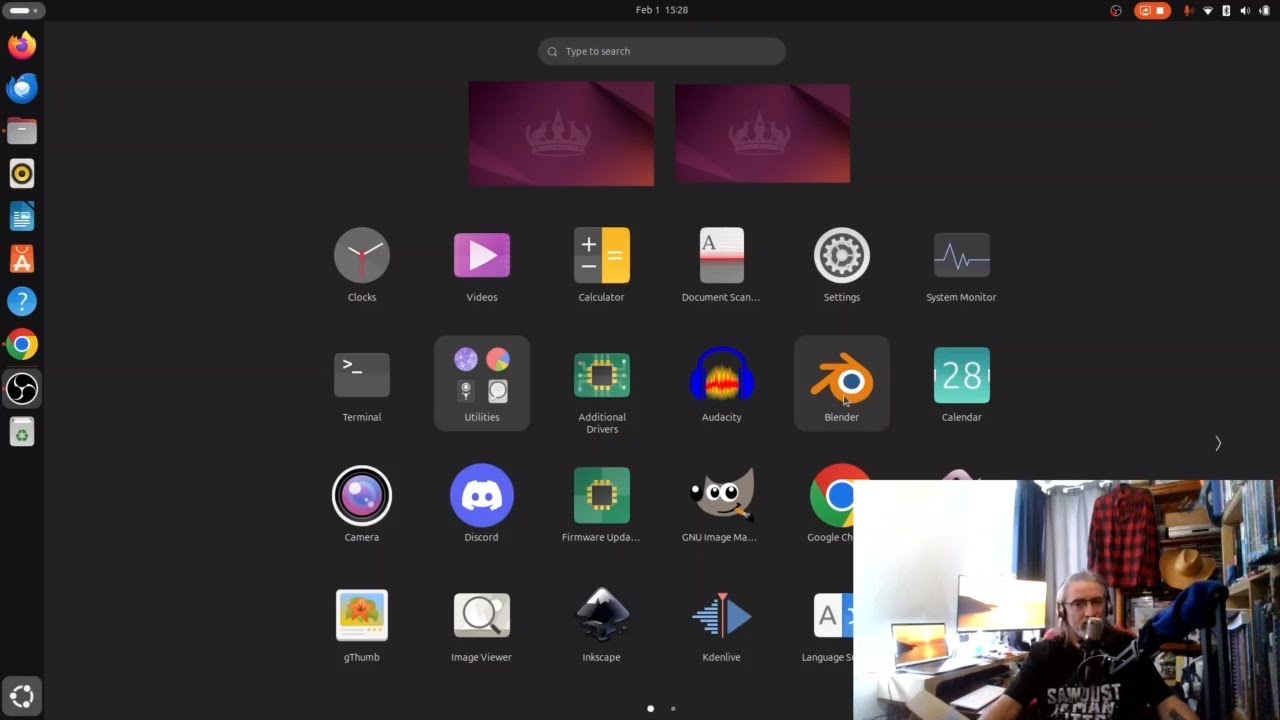Launch Kdenlive
The width and height of the screenshot is (1280, 720).
[x=722, y=616]
